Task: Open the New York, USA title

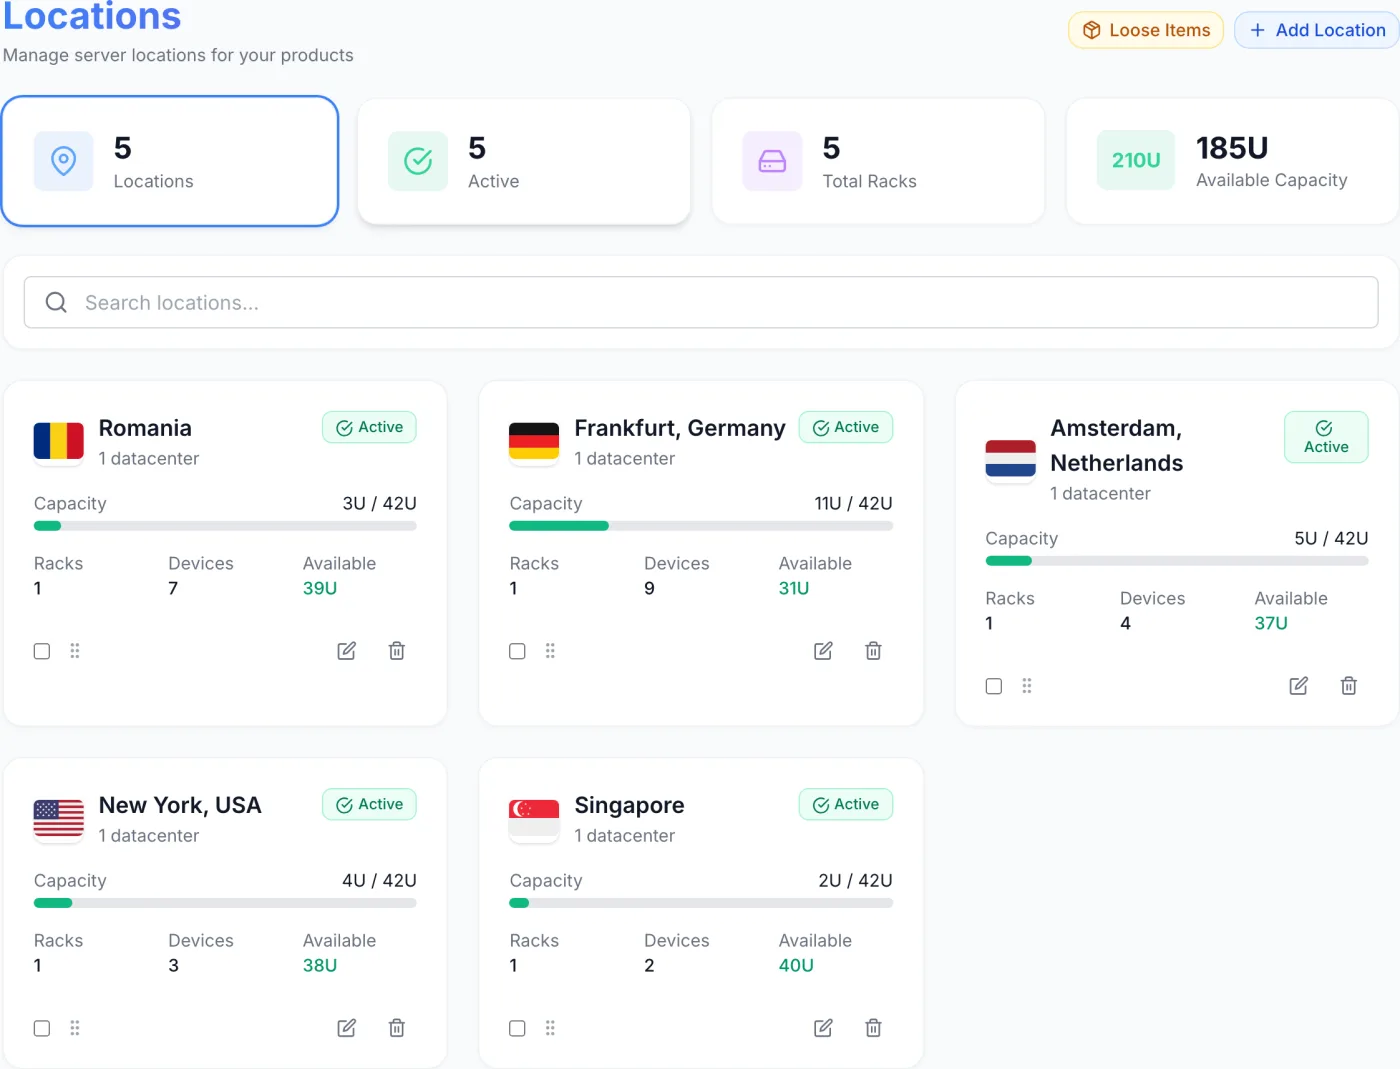Action: [x=180, y=805]
